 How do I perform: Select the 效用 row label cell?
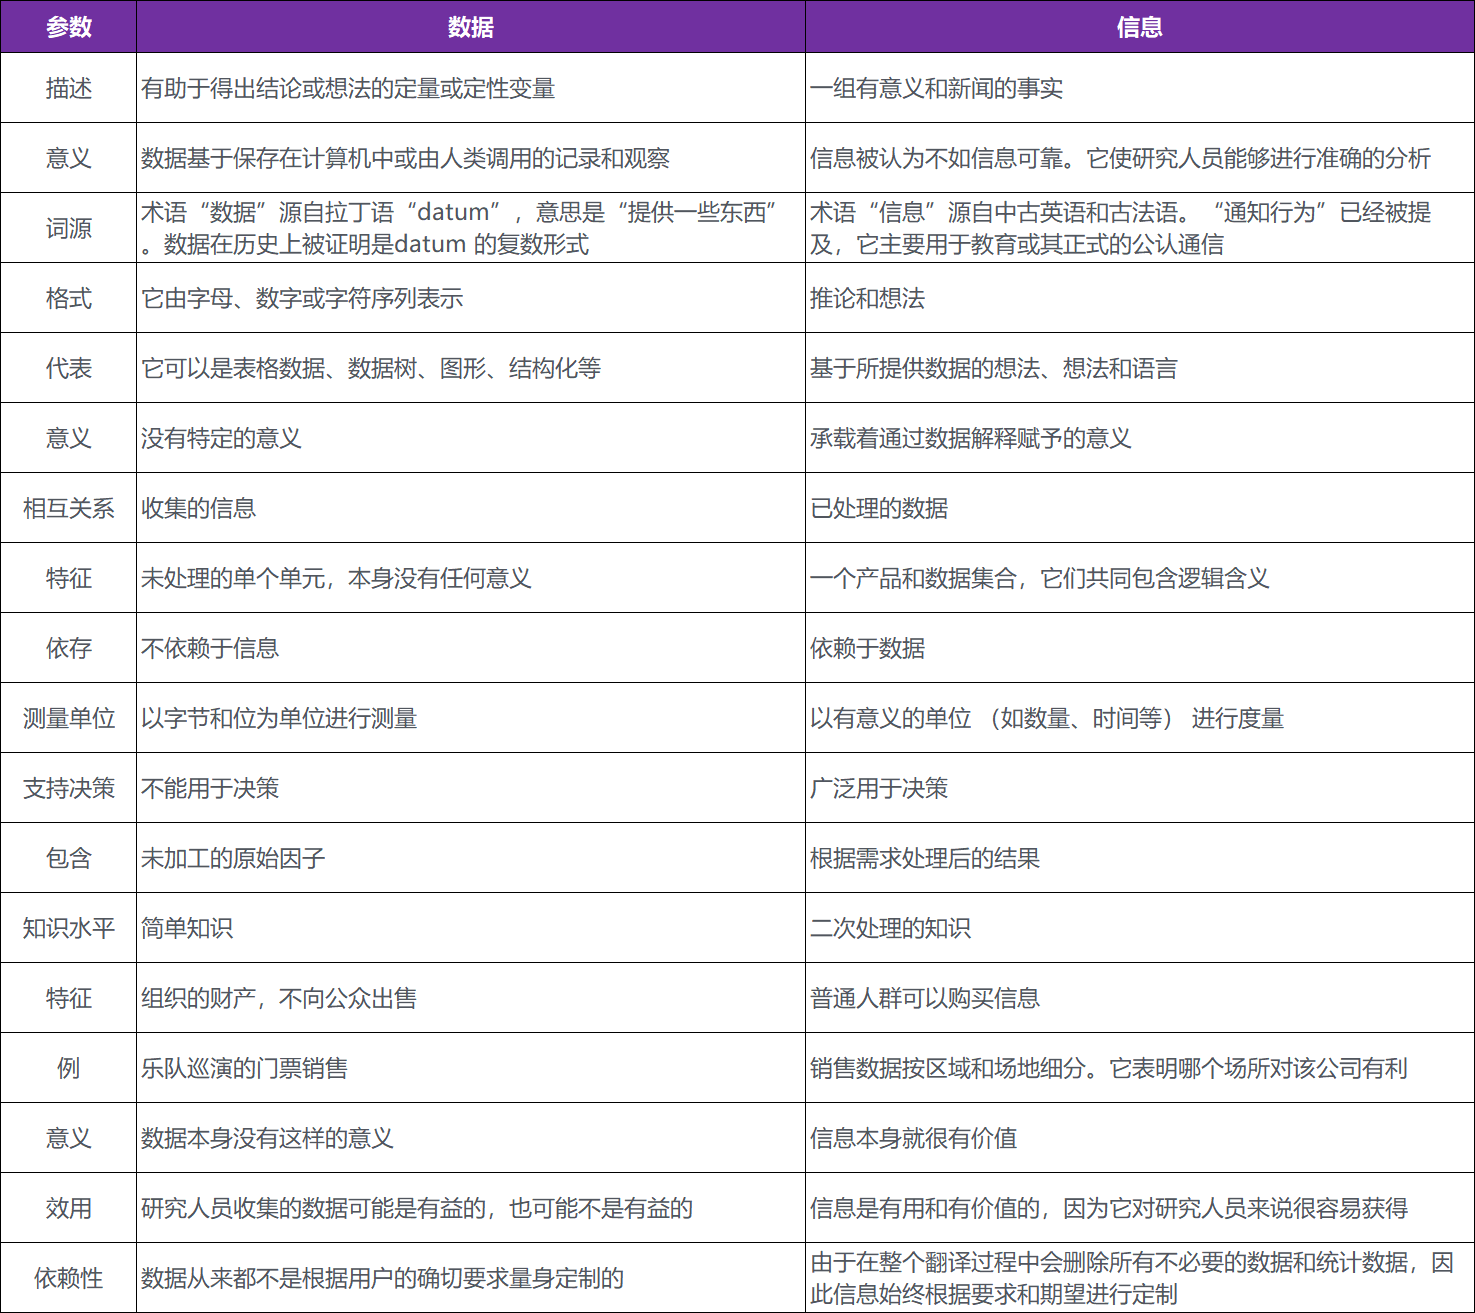click(68, 1208)
